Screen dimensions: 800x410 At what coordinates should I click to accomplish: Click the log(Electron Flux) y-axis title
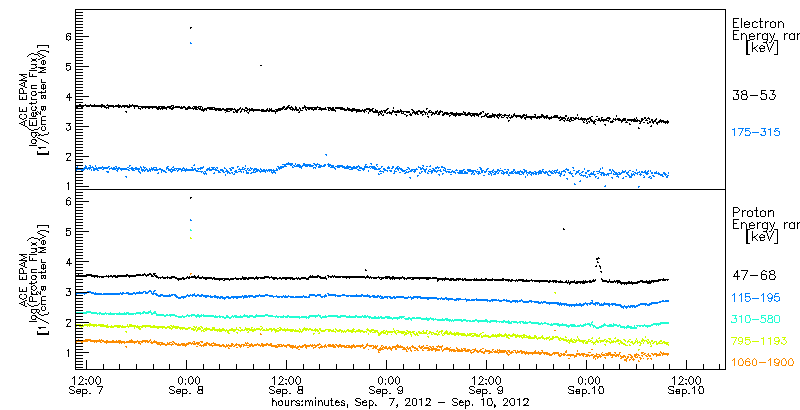tap(36, 99)
